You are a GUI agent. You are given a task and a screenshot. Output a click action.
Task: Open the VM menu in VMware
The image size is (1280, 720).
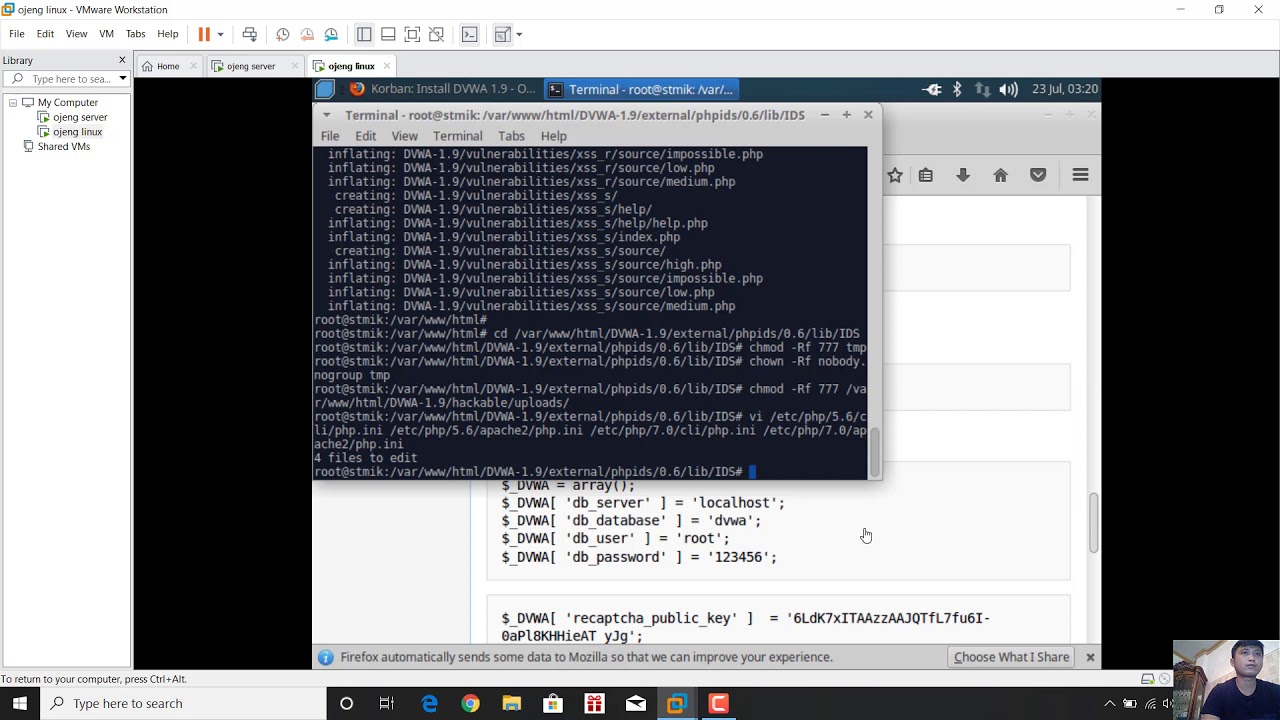pos(106,34)
